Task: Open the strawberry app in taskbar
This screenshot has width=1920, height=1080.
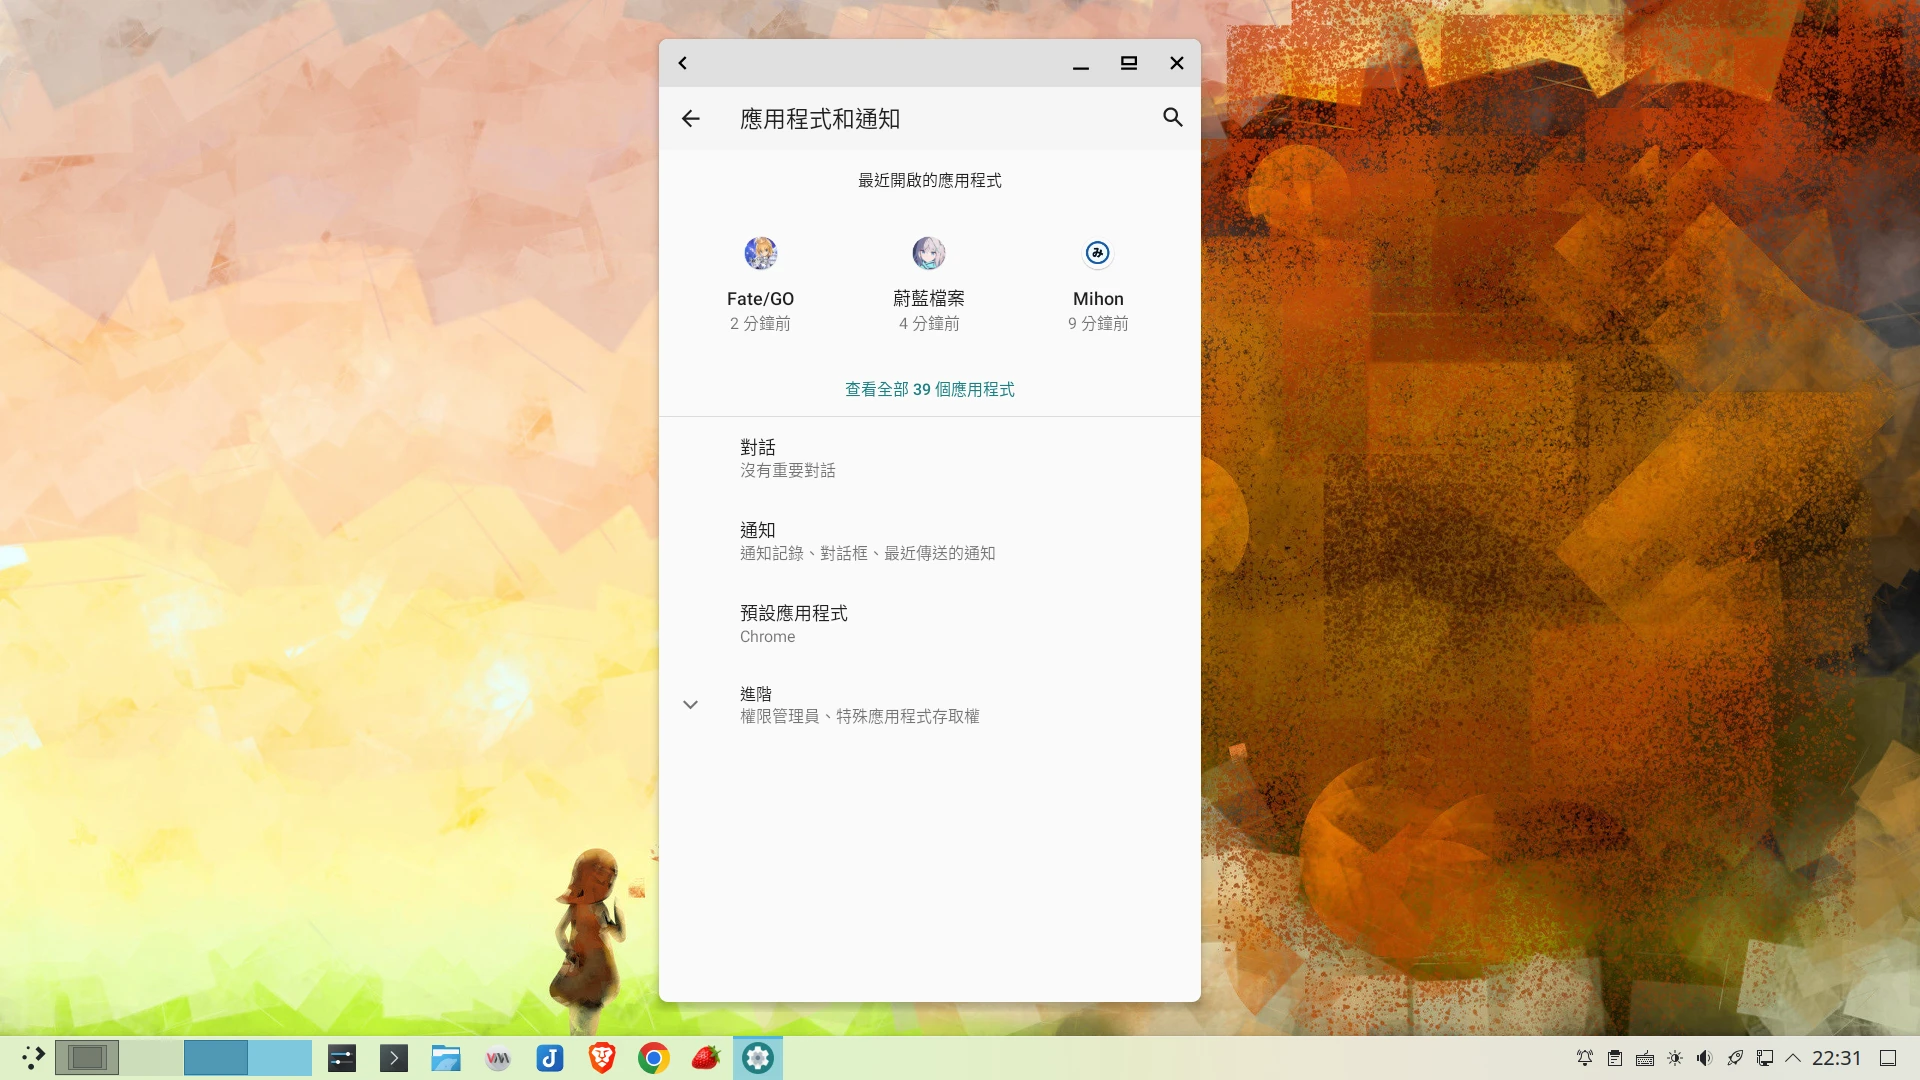Action: tap(706, 1058)
